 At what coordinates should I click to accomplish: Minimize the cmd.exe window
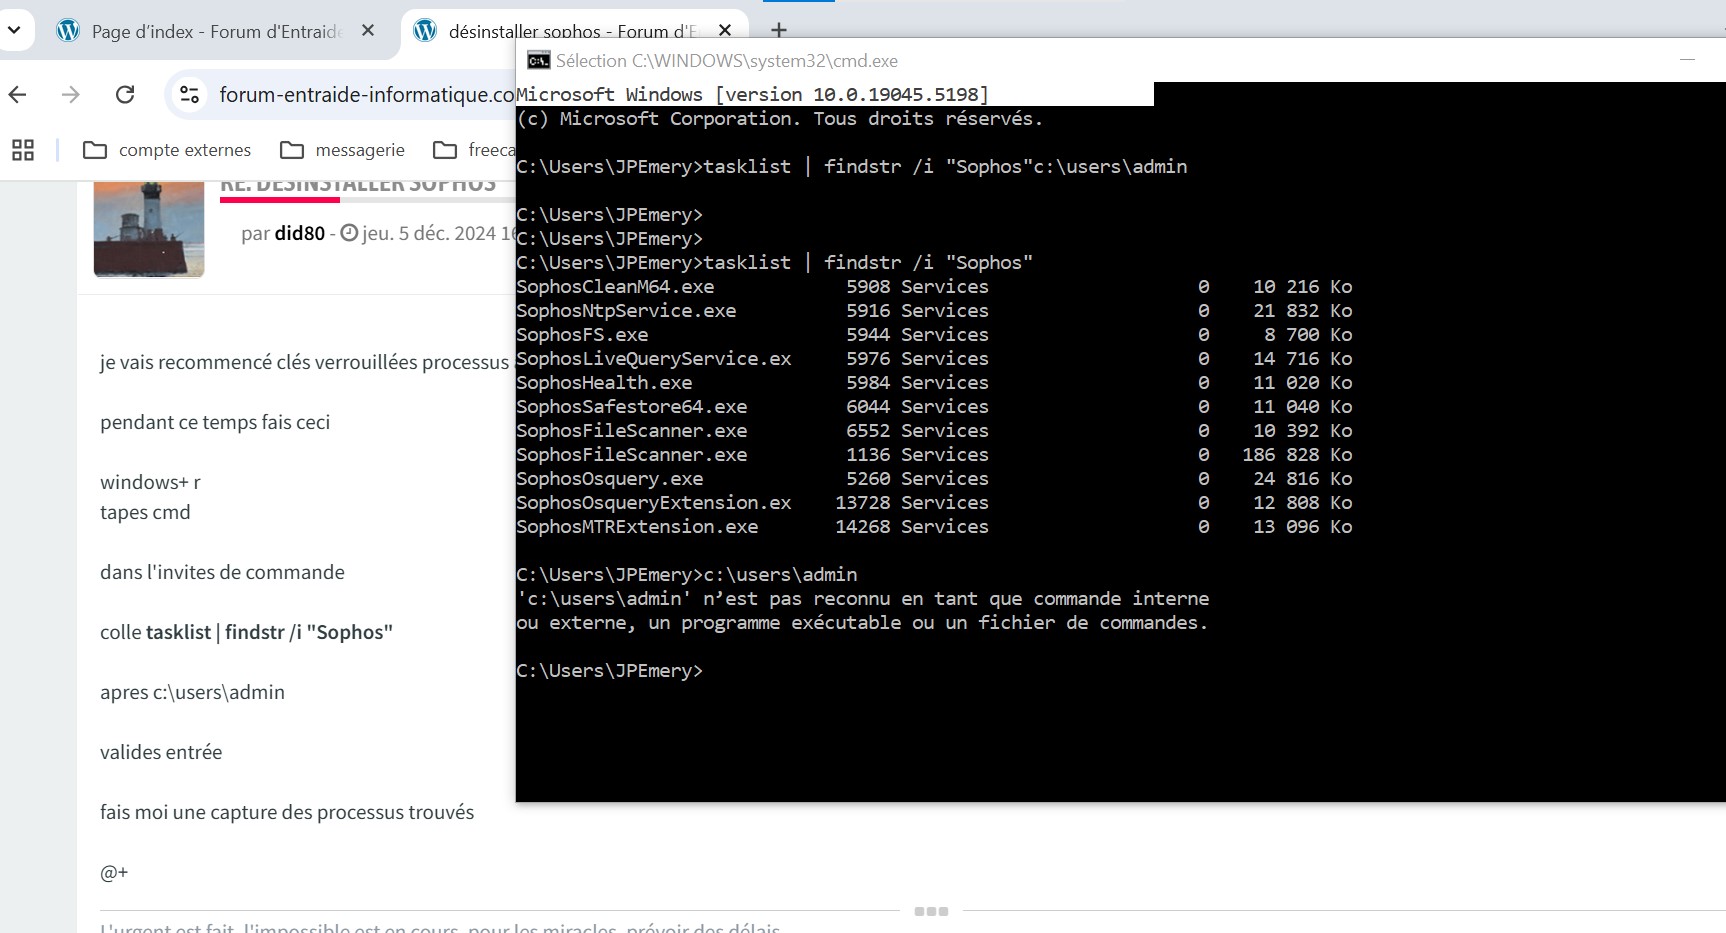[1687, 60]
